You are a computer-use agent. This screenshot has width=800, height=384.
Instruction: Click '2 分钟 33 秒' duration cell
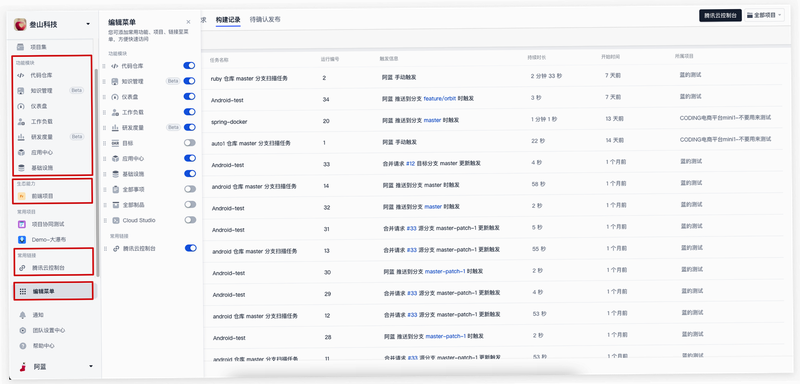tap(546, 76)
